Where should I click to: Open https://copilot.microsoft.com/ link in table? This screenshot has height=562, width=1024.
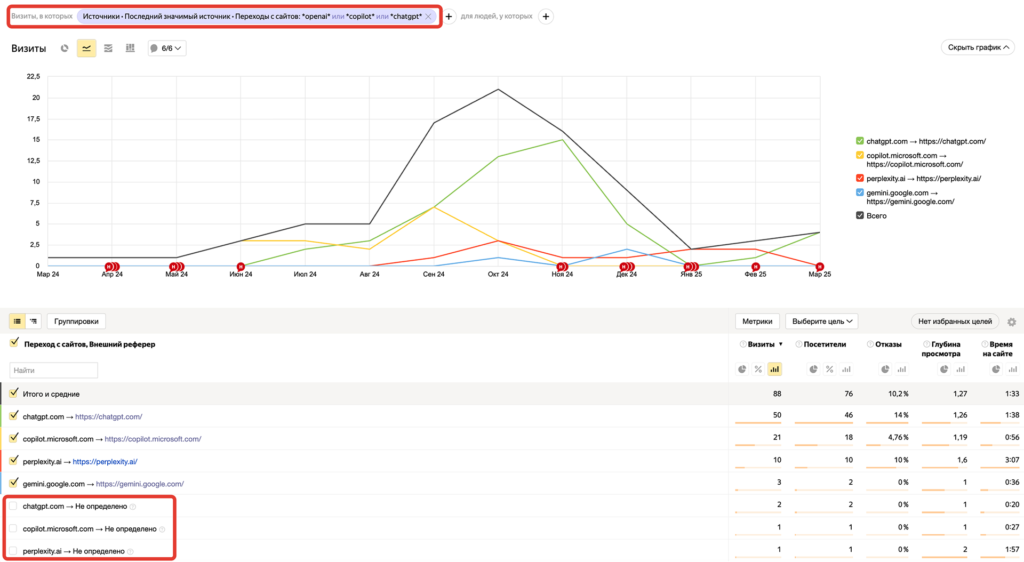tap(153, 439)
